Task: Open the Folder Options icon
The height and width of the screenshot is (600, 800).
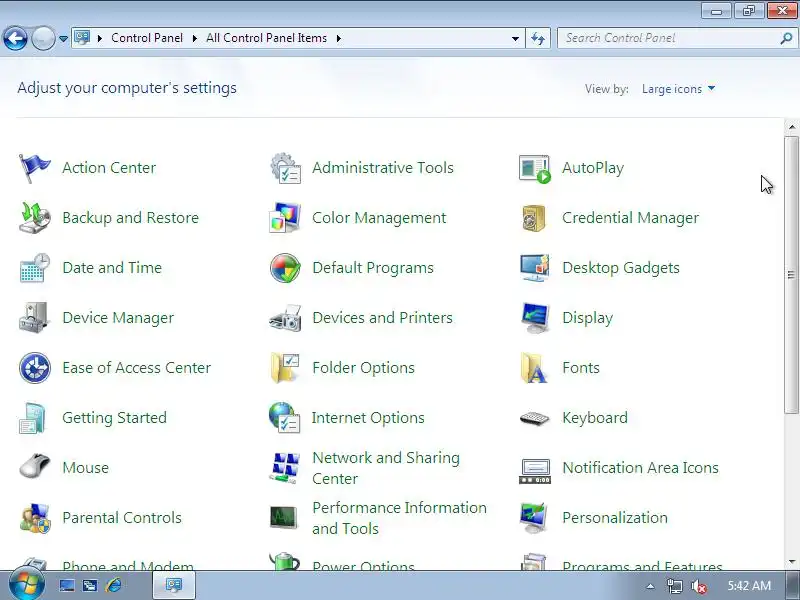Action: (285, 368)
